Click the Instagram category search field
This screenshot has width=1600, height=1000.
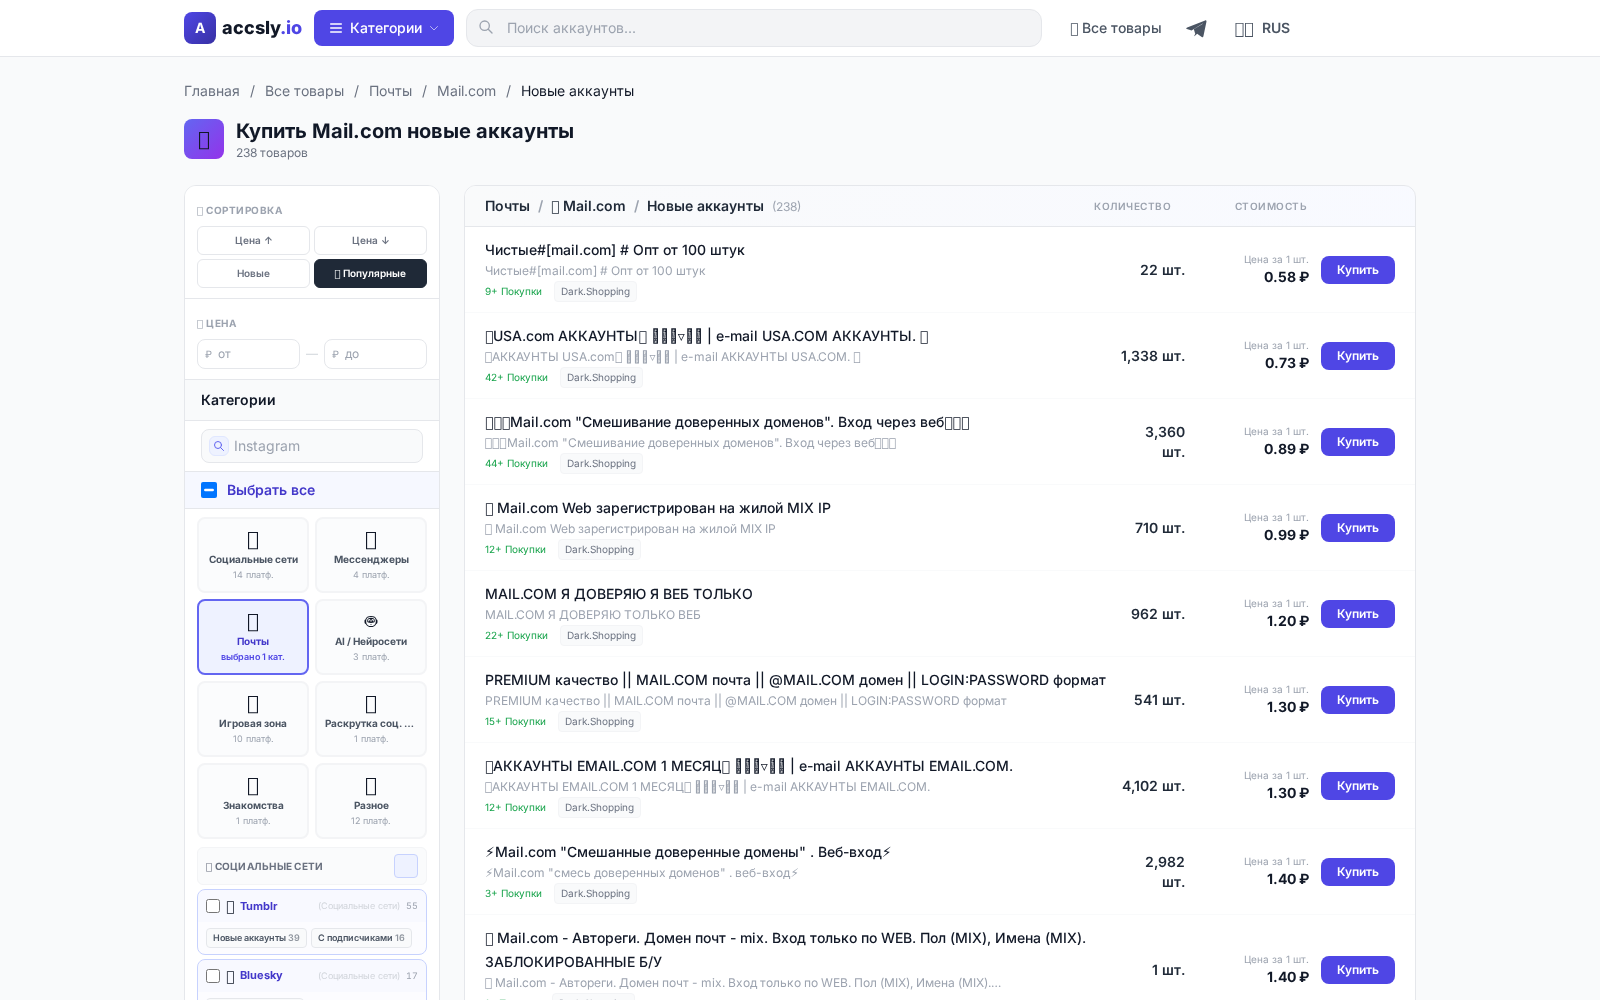[x=312, y=446]
